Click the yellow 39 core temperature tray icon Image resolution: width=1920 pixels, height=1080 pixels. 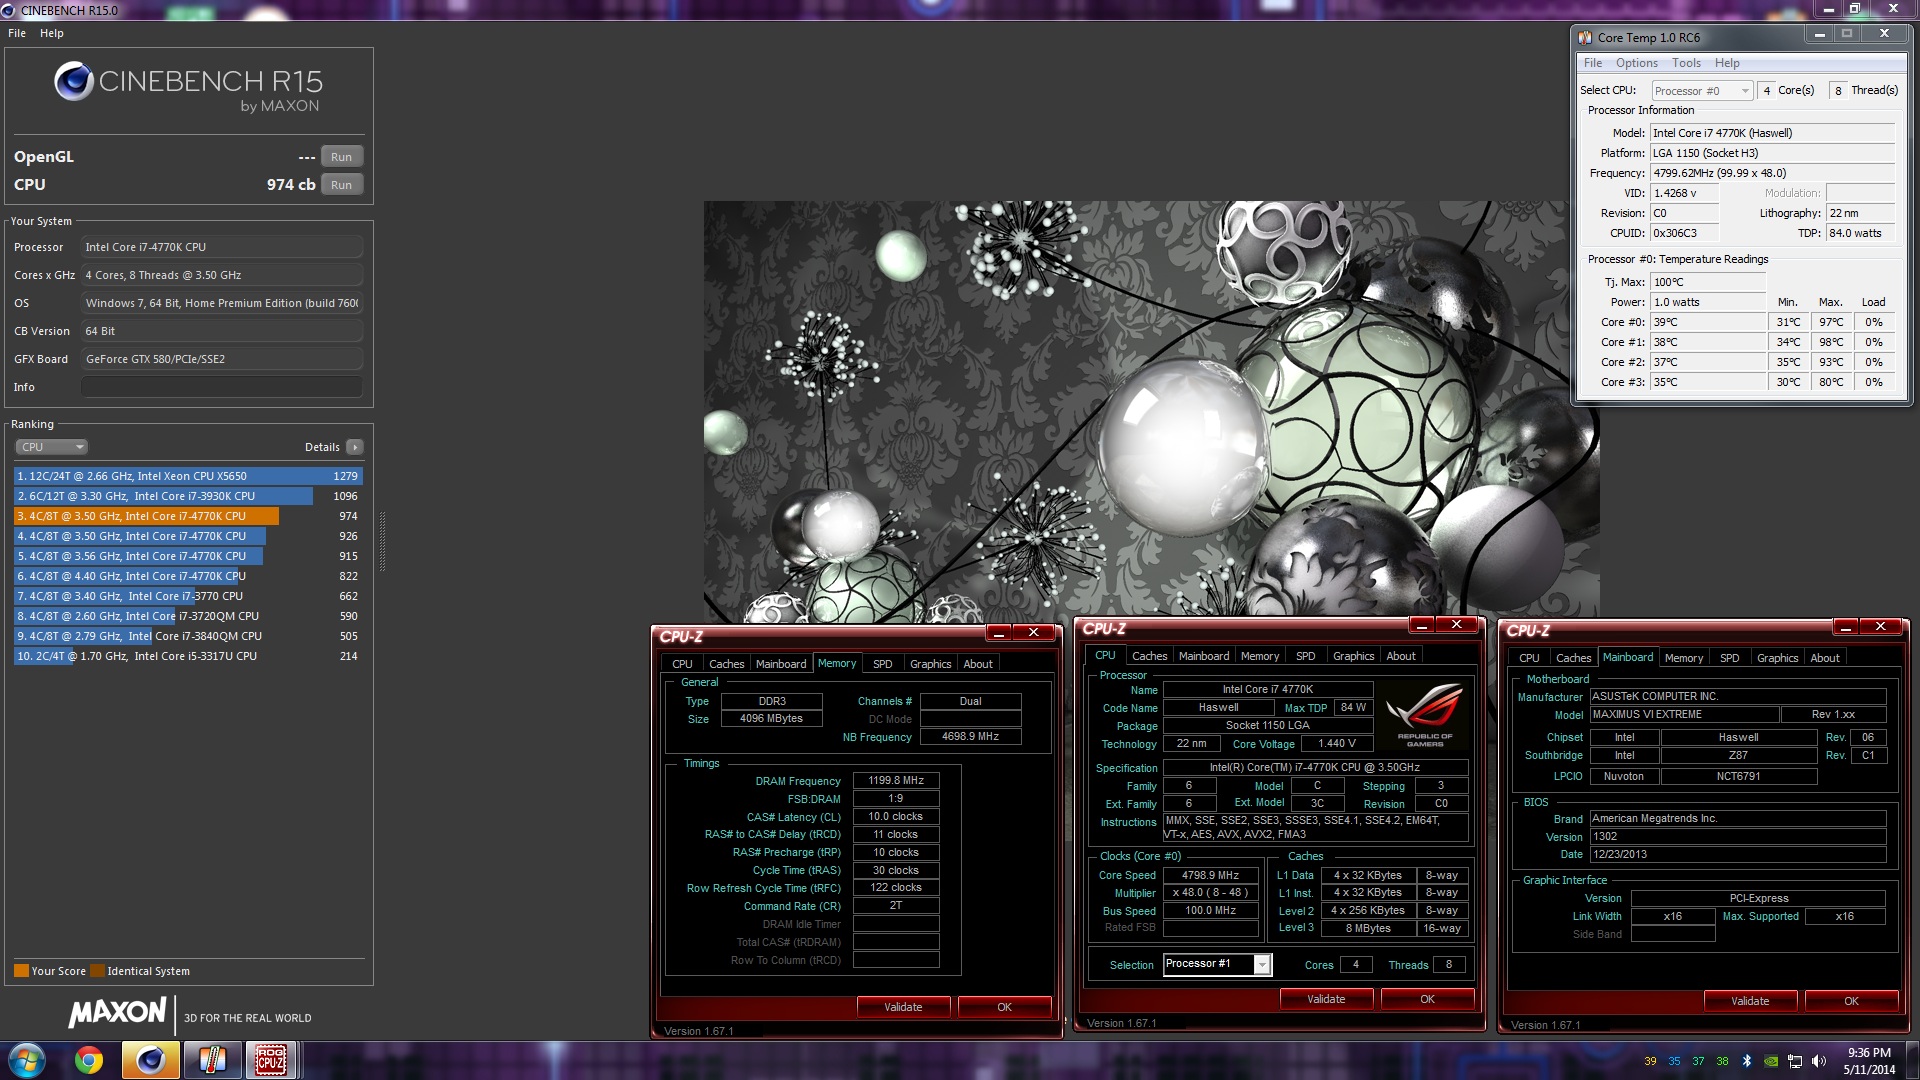pyautogui.click(x=1650, y=1061)
